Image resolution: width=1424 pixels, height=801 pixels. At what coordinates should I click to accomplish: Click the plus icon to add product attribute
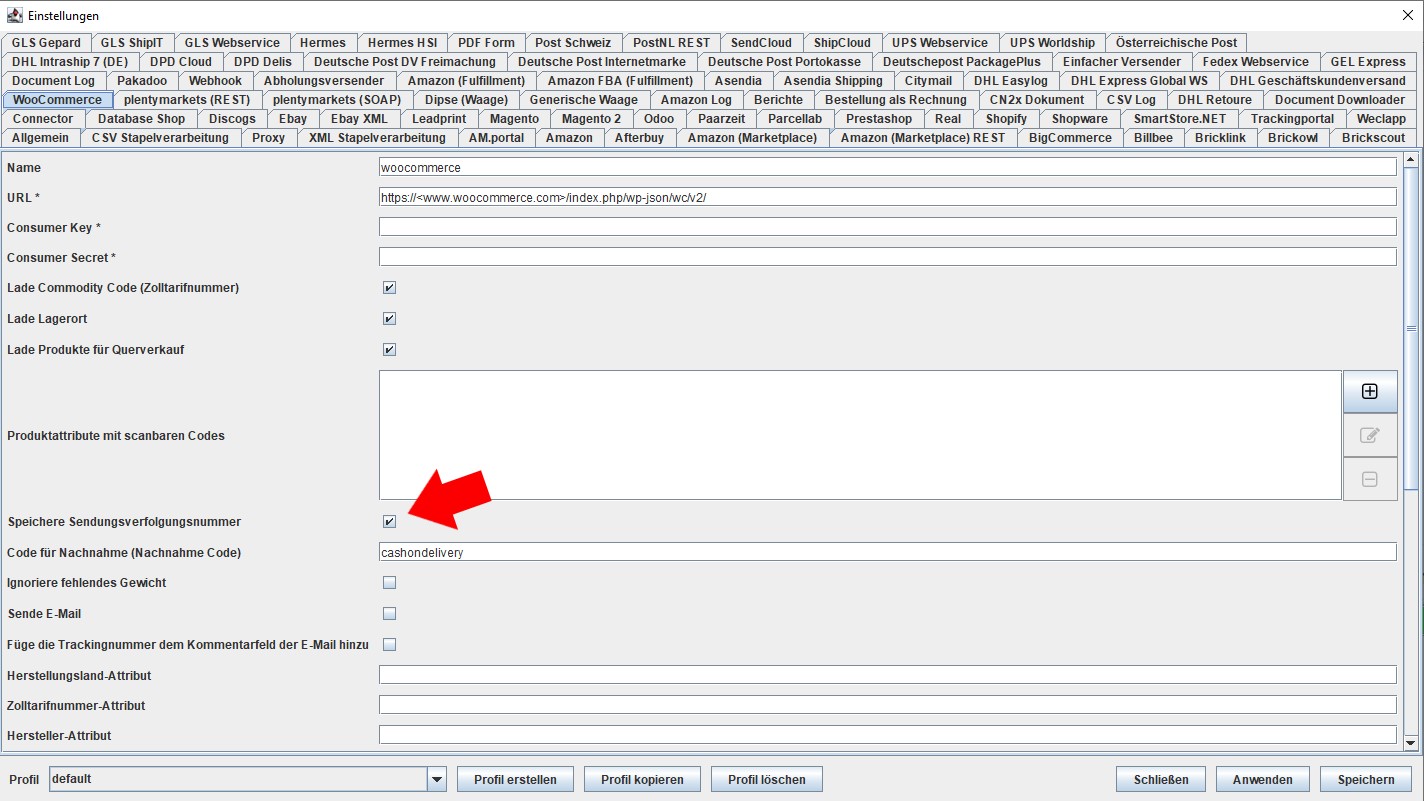(1370, 392)
